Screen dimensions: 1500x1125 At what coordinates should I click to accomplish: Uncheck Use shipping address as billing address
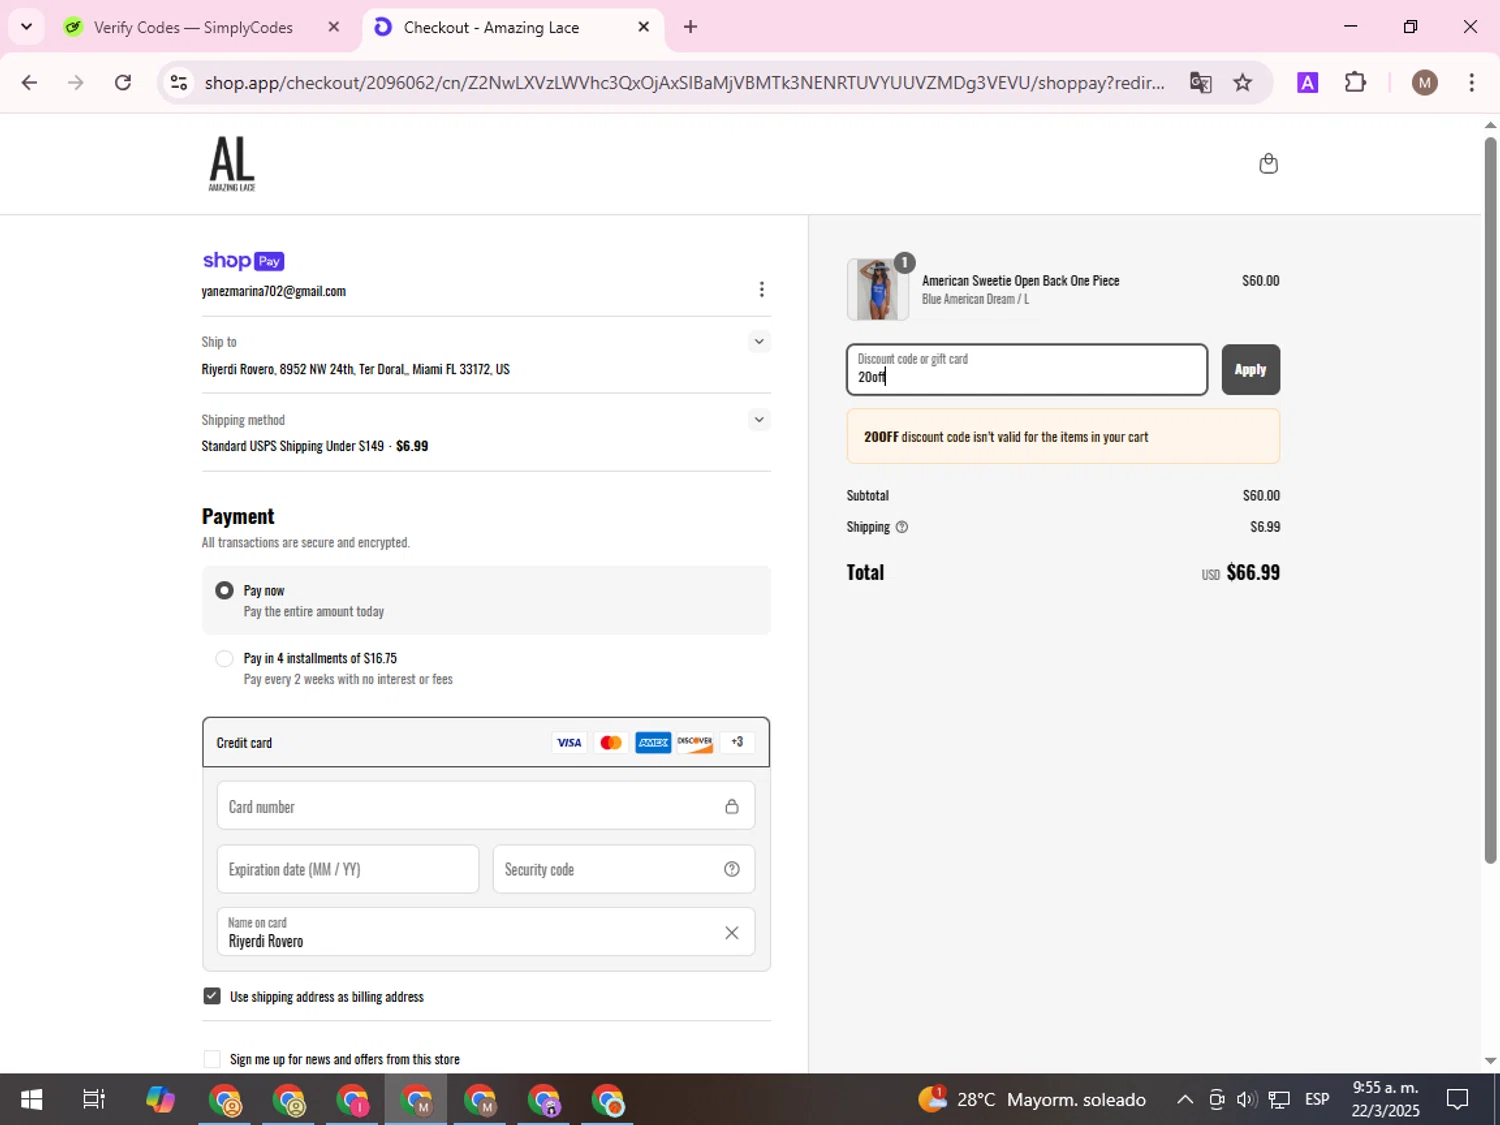click(212, 996)
